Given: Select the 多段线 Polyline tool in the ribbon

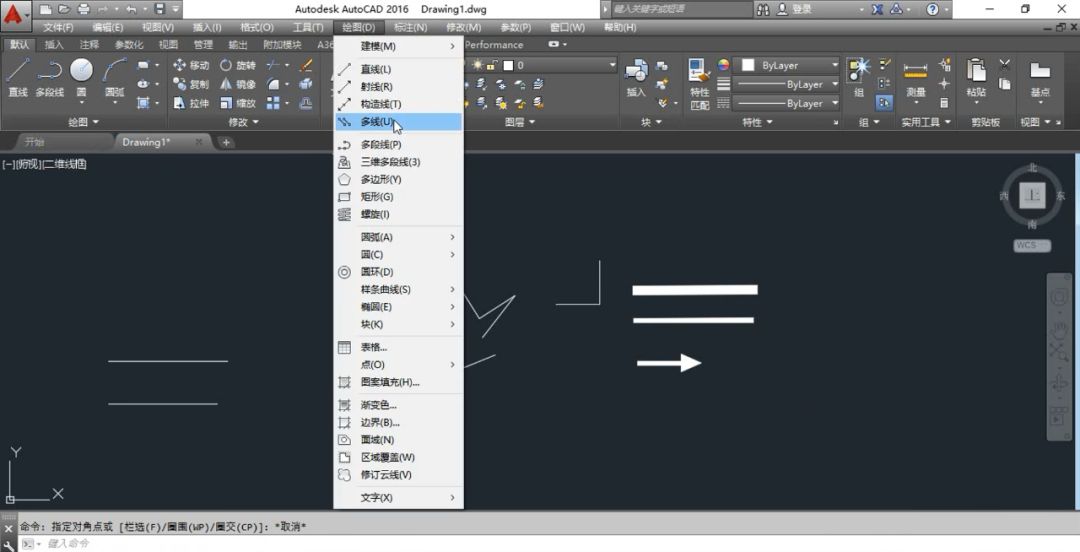Looking at the screenshot, I should 50,77.
